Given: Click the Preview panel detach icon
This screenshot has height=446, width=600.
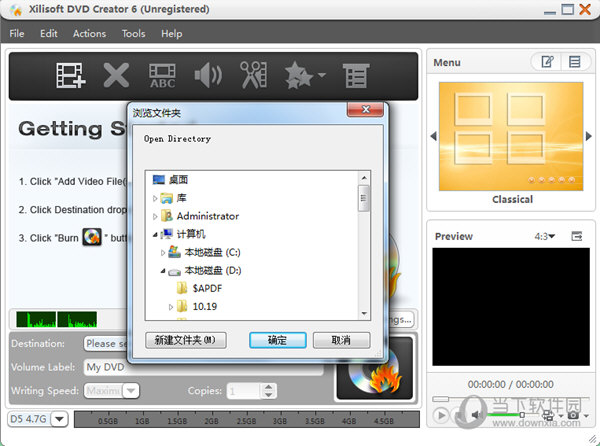Looking at the screenshot, I should click(x=577, y=236).
